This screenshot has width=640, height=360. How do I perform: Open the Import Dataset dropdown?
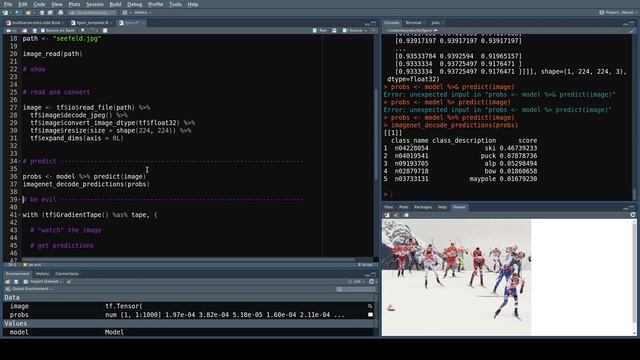43,282
